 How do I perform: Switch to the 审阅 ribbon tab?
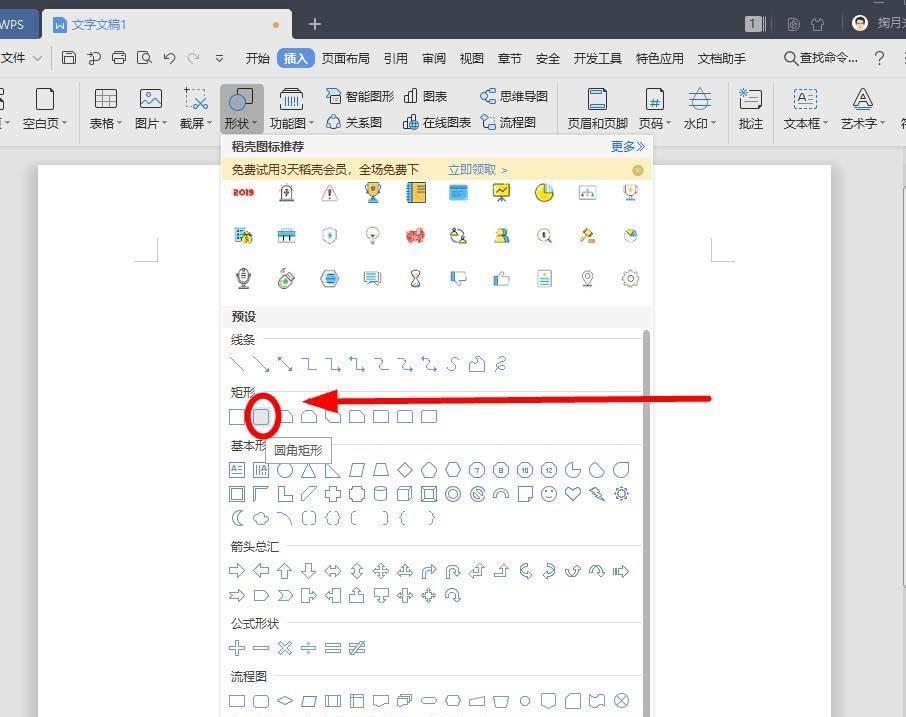click(x=433, y=58)
